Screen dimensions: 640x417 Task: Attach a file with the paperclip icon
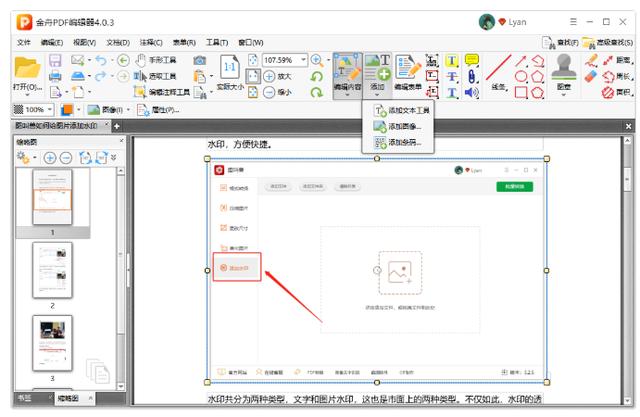(471, 76)
